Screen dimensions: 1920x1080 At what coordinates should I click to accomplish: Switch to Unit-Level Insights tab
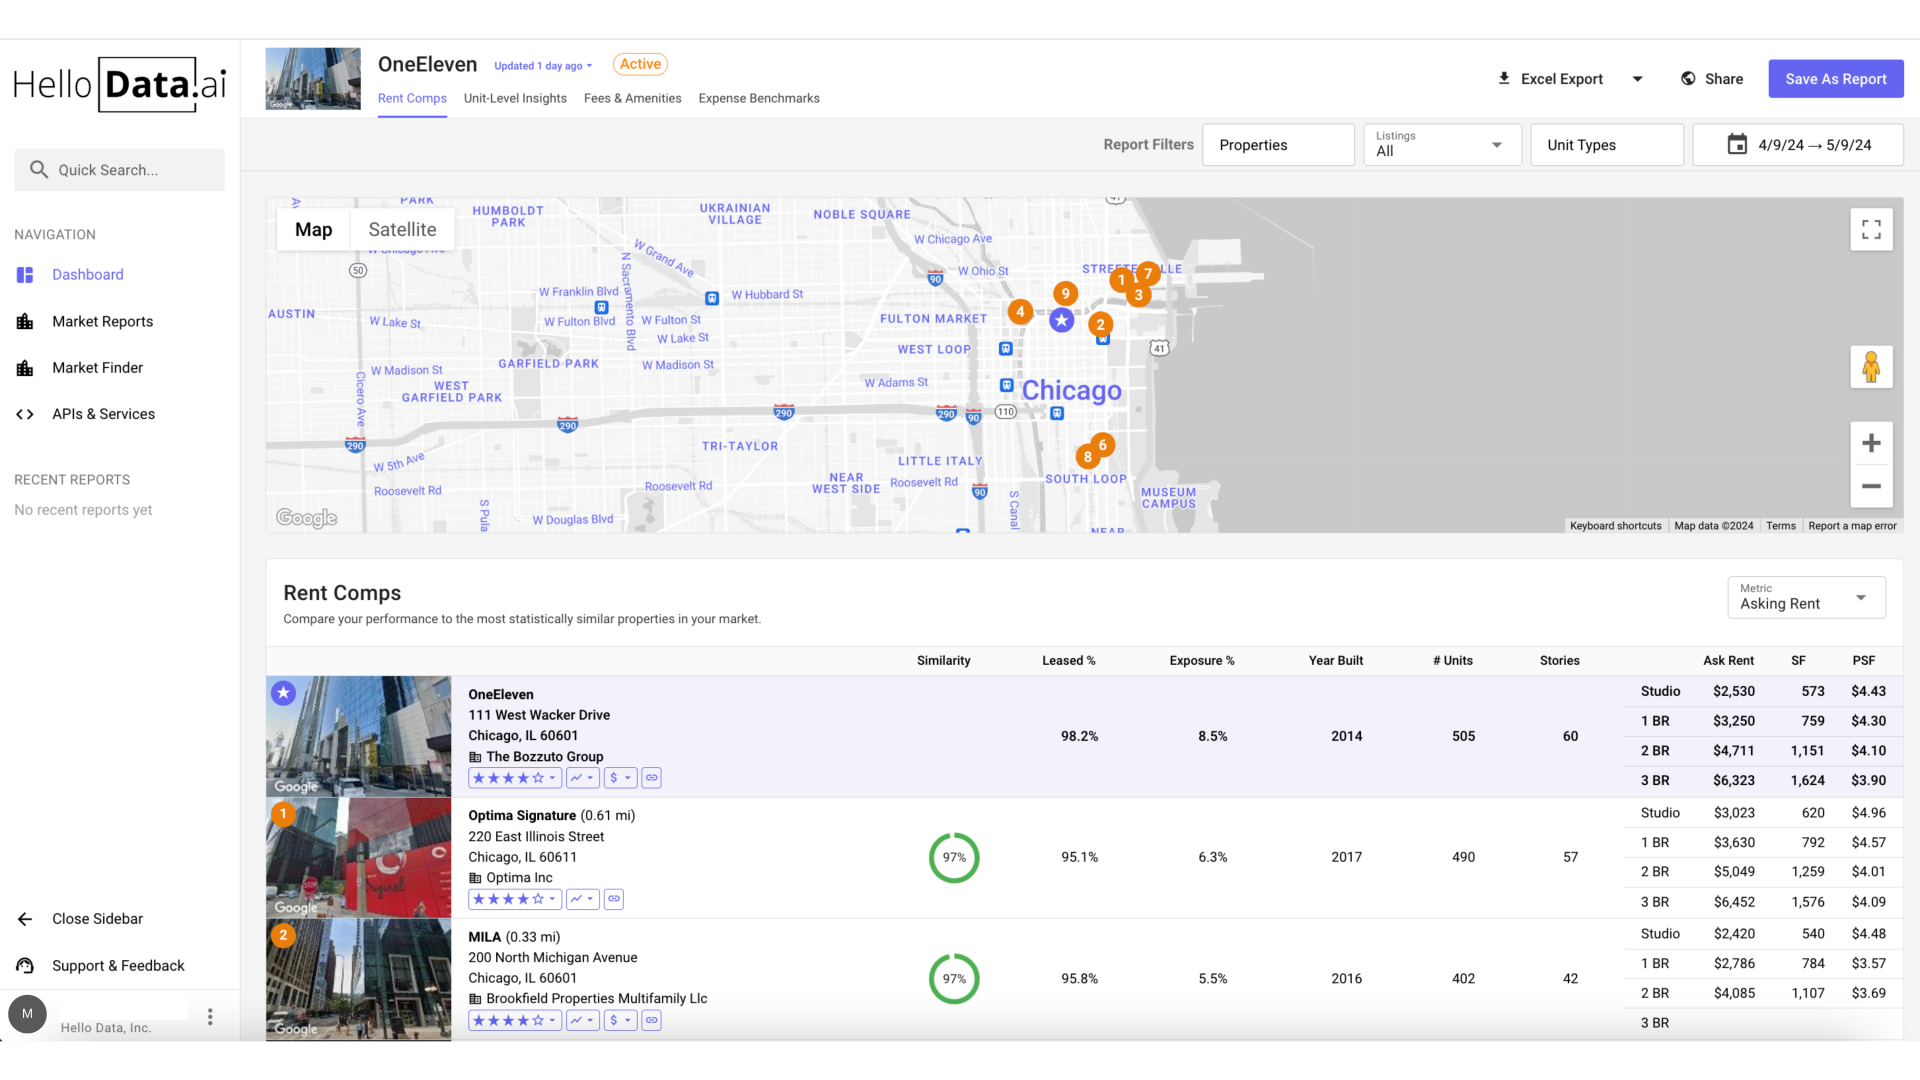[x=515, y=98]
